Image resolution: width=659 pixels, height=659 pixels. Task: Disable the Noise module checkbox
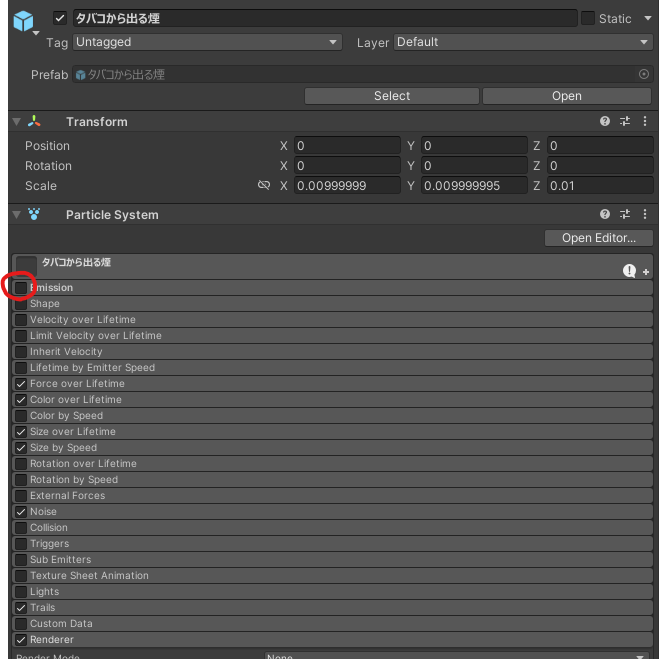pos(21,511)
